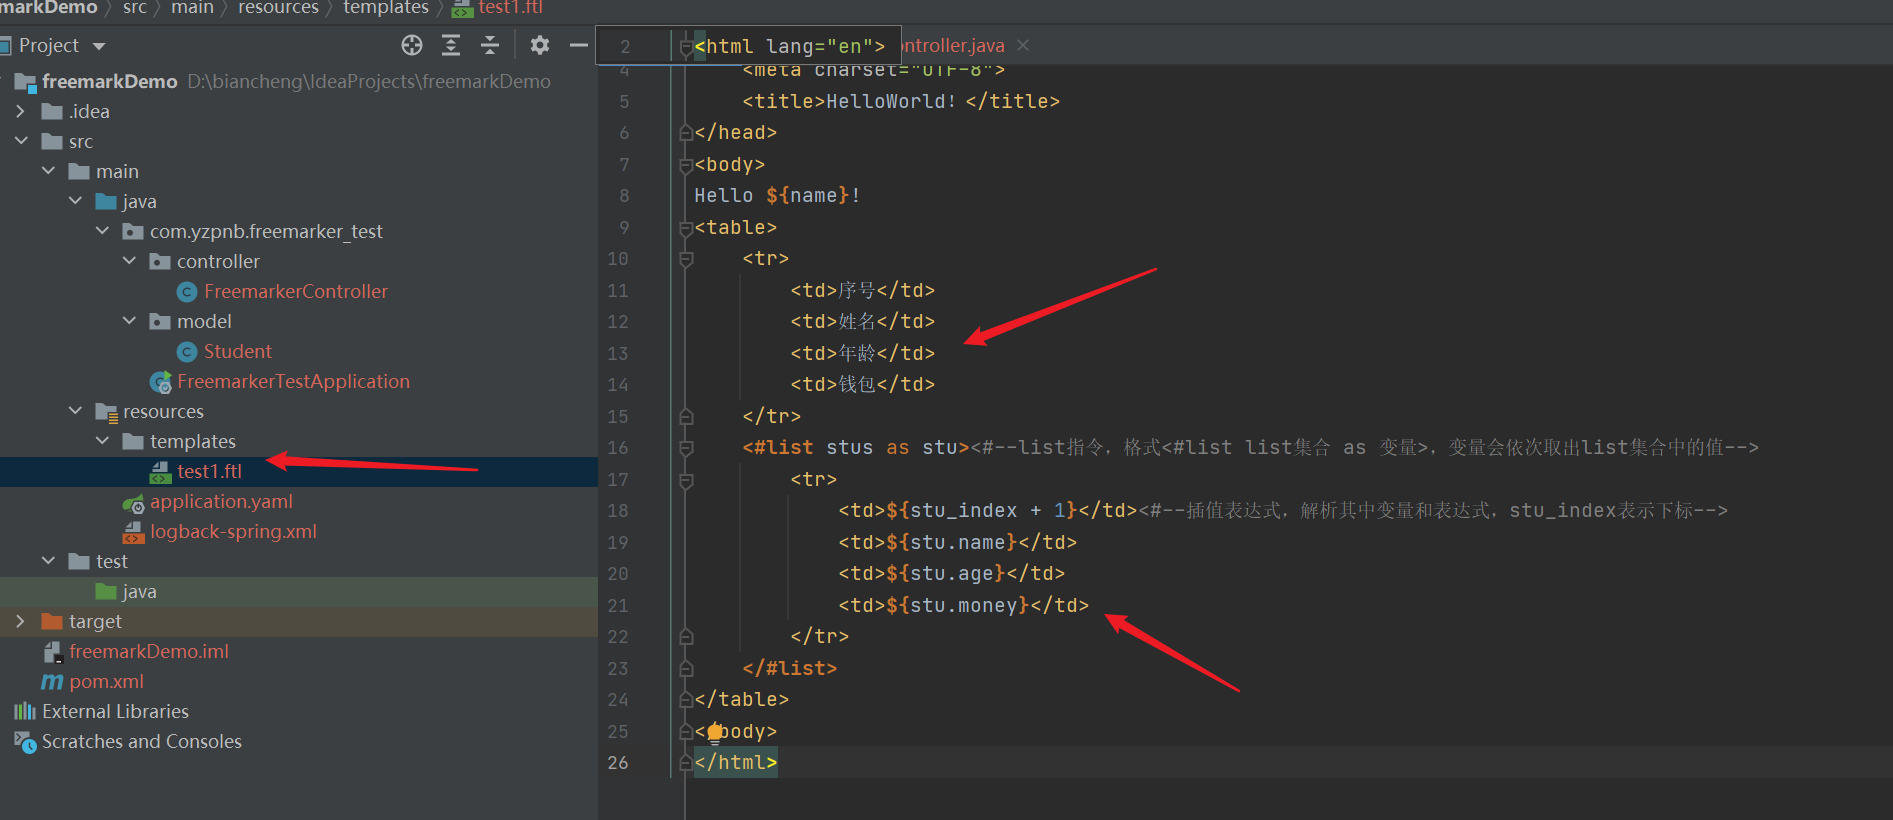This screenshot has width=1893, height=820.
Task: Click the ${stu.money} expression in editor
Action: tap(958, 605)
